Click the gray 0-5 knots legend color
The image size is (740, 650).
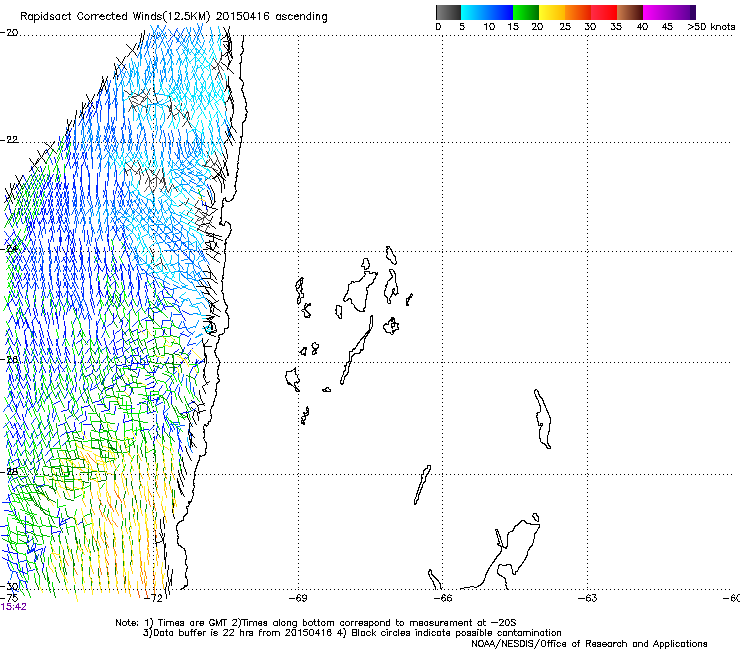[x=448, y=12]
